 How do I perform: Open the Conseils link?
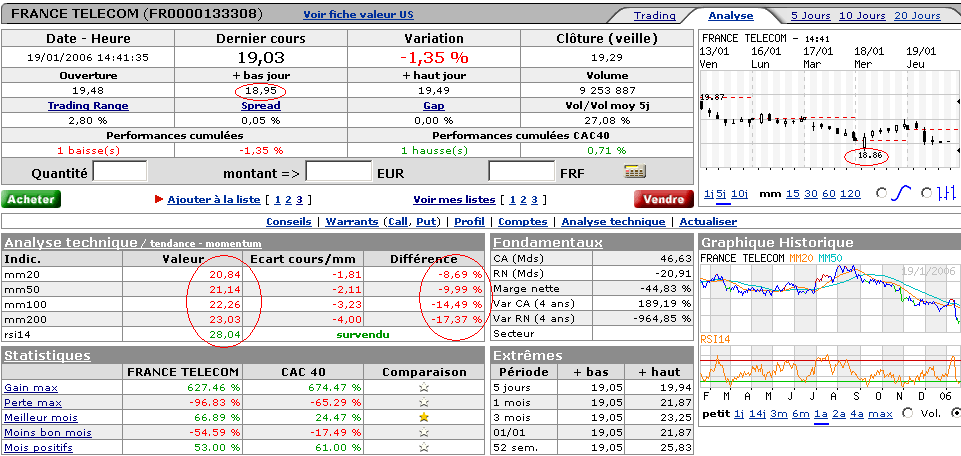[289, 222]
